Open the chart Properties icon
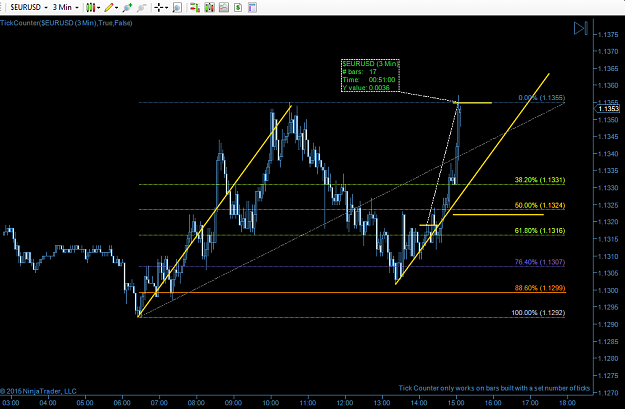 [252, 7]
